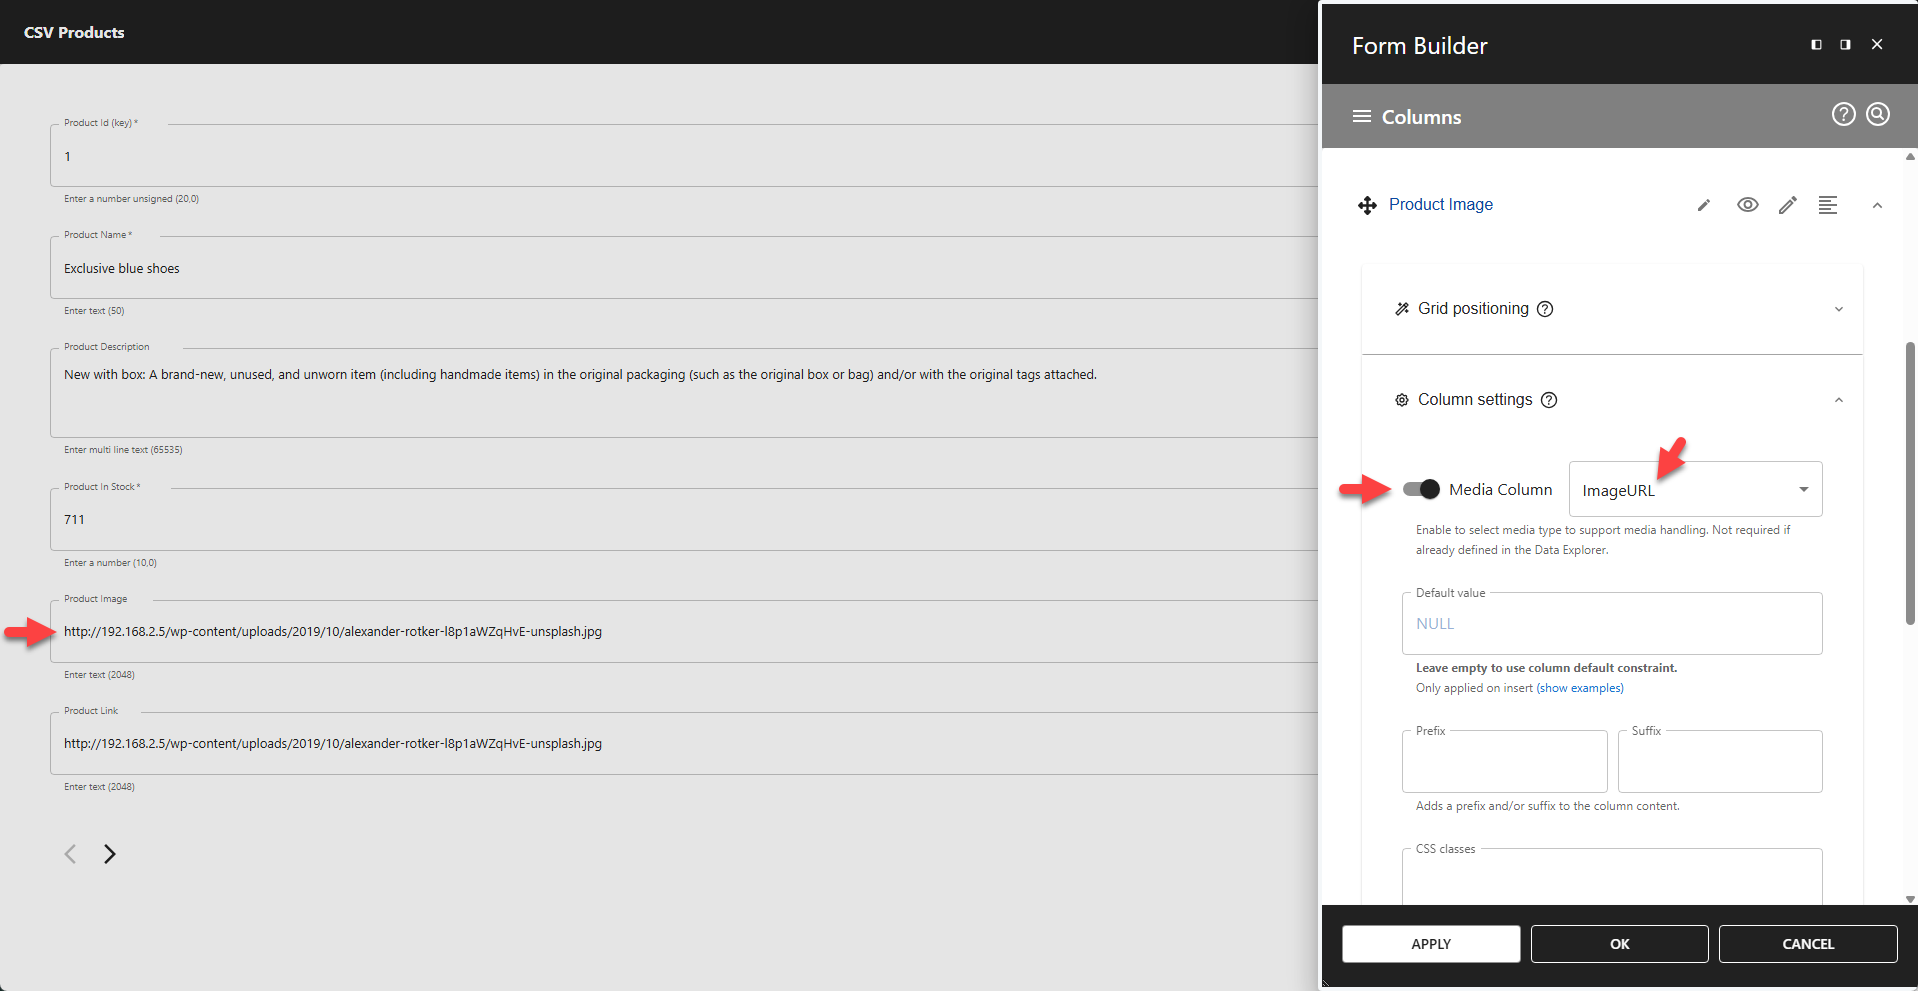
Task: Click the drag handle next to Product Image
Action: point(1367,204)
